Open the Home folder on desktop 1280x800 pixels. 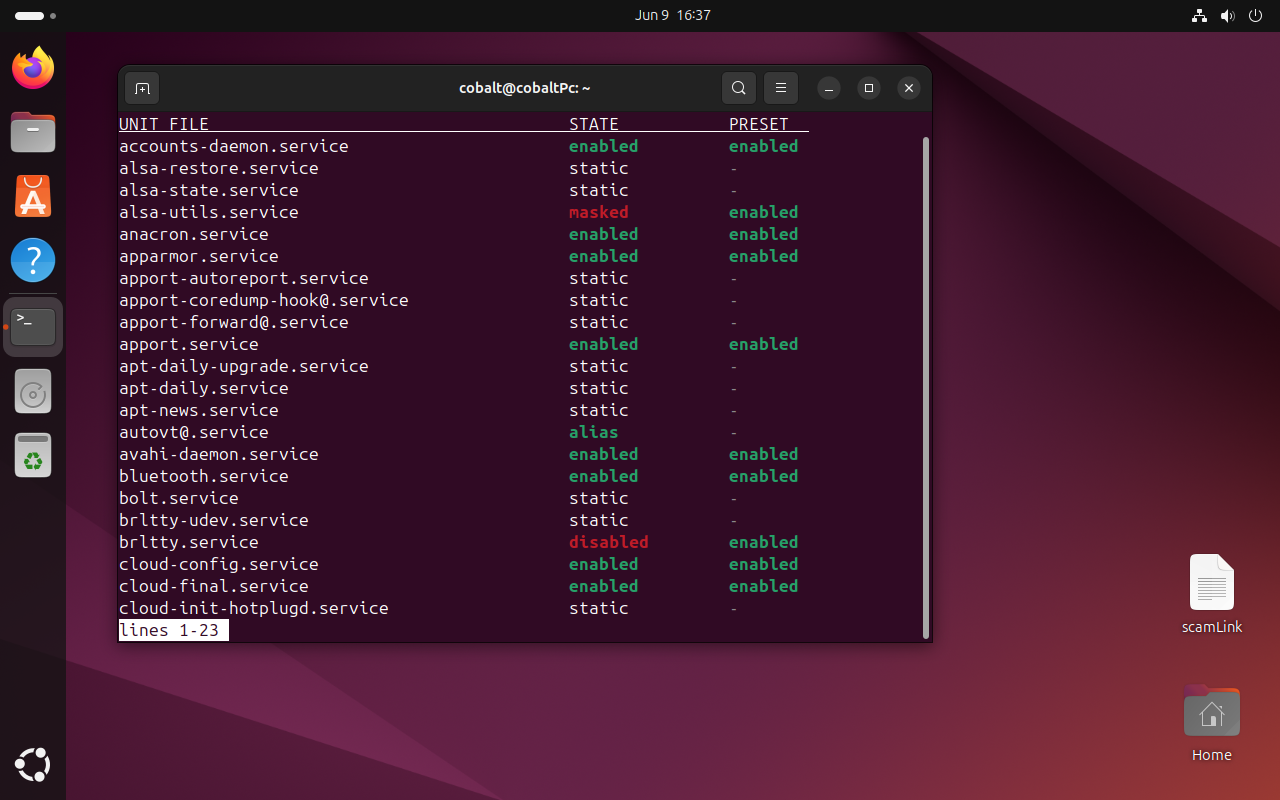(x=1212, y=723)
